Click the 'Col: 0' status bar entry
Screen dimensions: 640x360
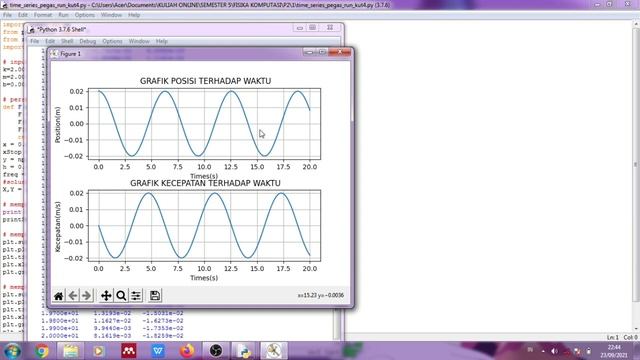pyautogui.click(x=631, y=337)
